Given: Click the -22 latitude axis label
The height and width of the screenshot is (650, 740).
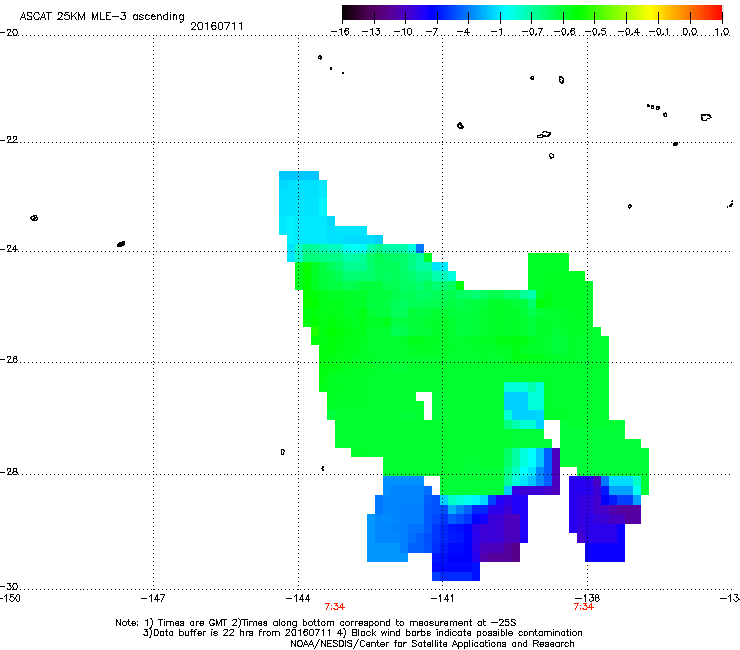Looking at the screenshot, I should pos(9,140).
